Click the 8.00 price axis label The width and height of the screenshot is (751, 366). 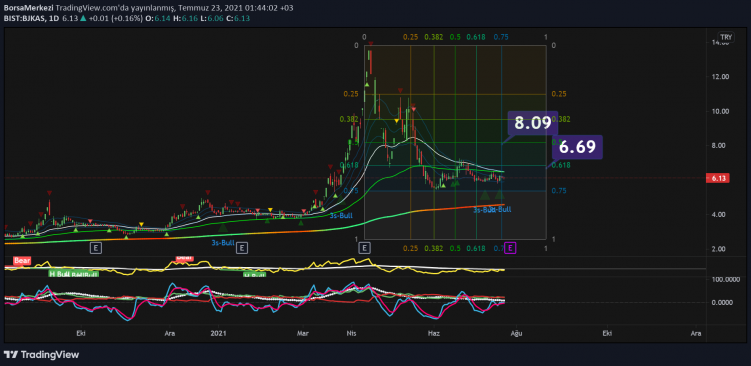(719, 146)
